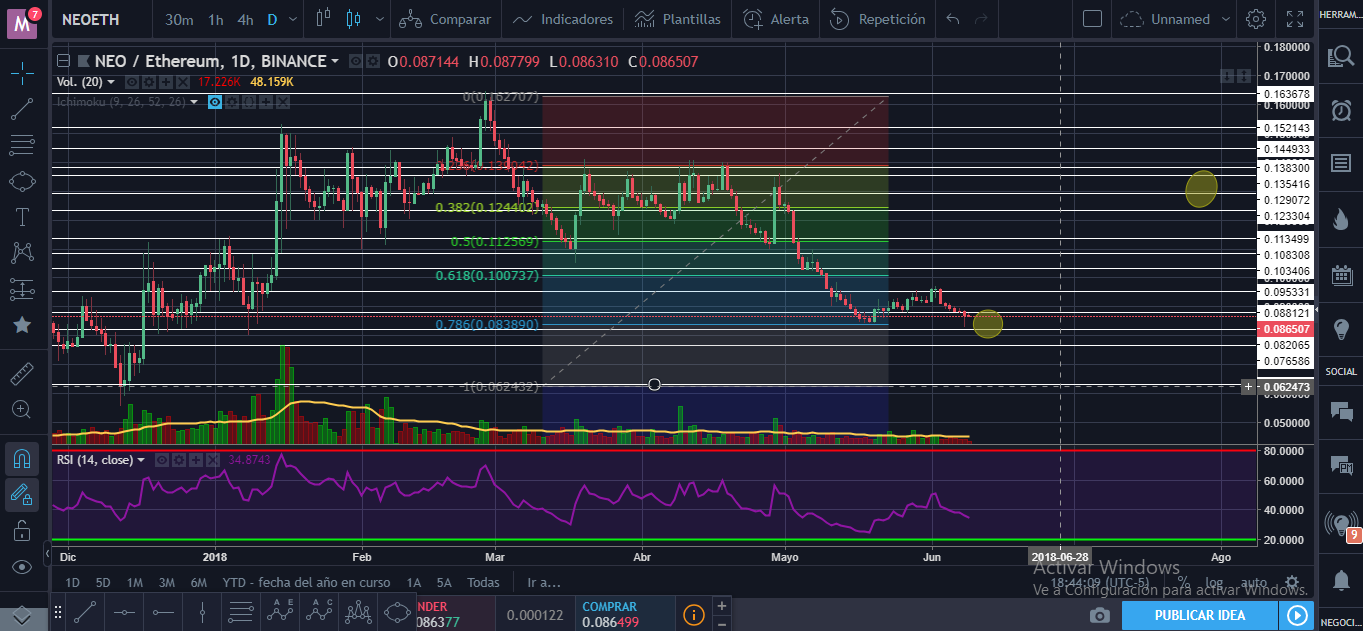This screenshot has height=631, width=1363.
Task: Expand the Ichimoku indicator dropdown arrow
Action: (x=196, y=102)
